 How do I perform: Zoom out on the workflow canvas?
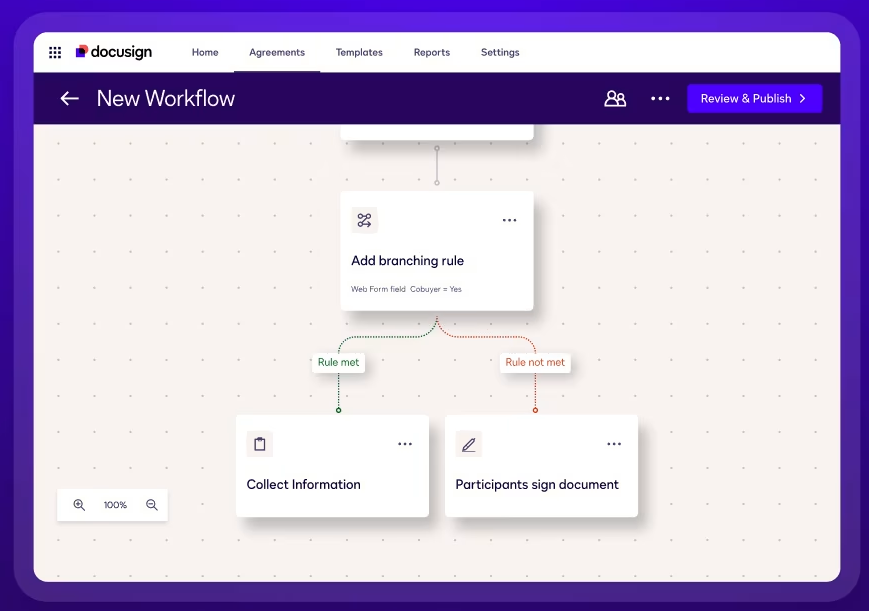point(152,505)
